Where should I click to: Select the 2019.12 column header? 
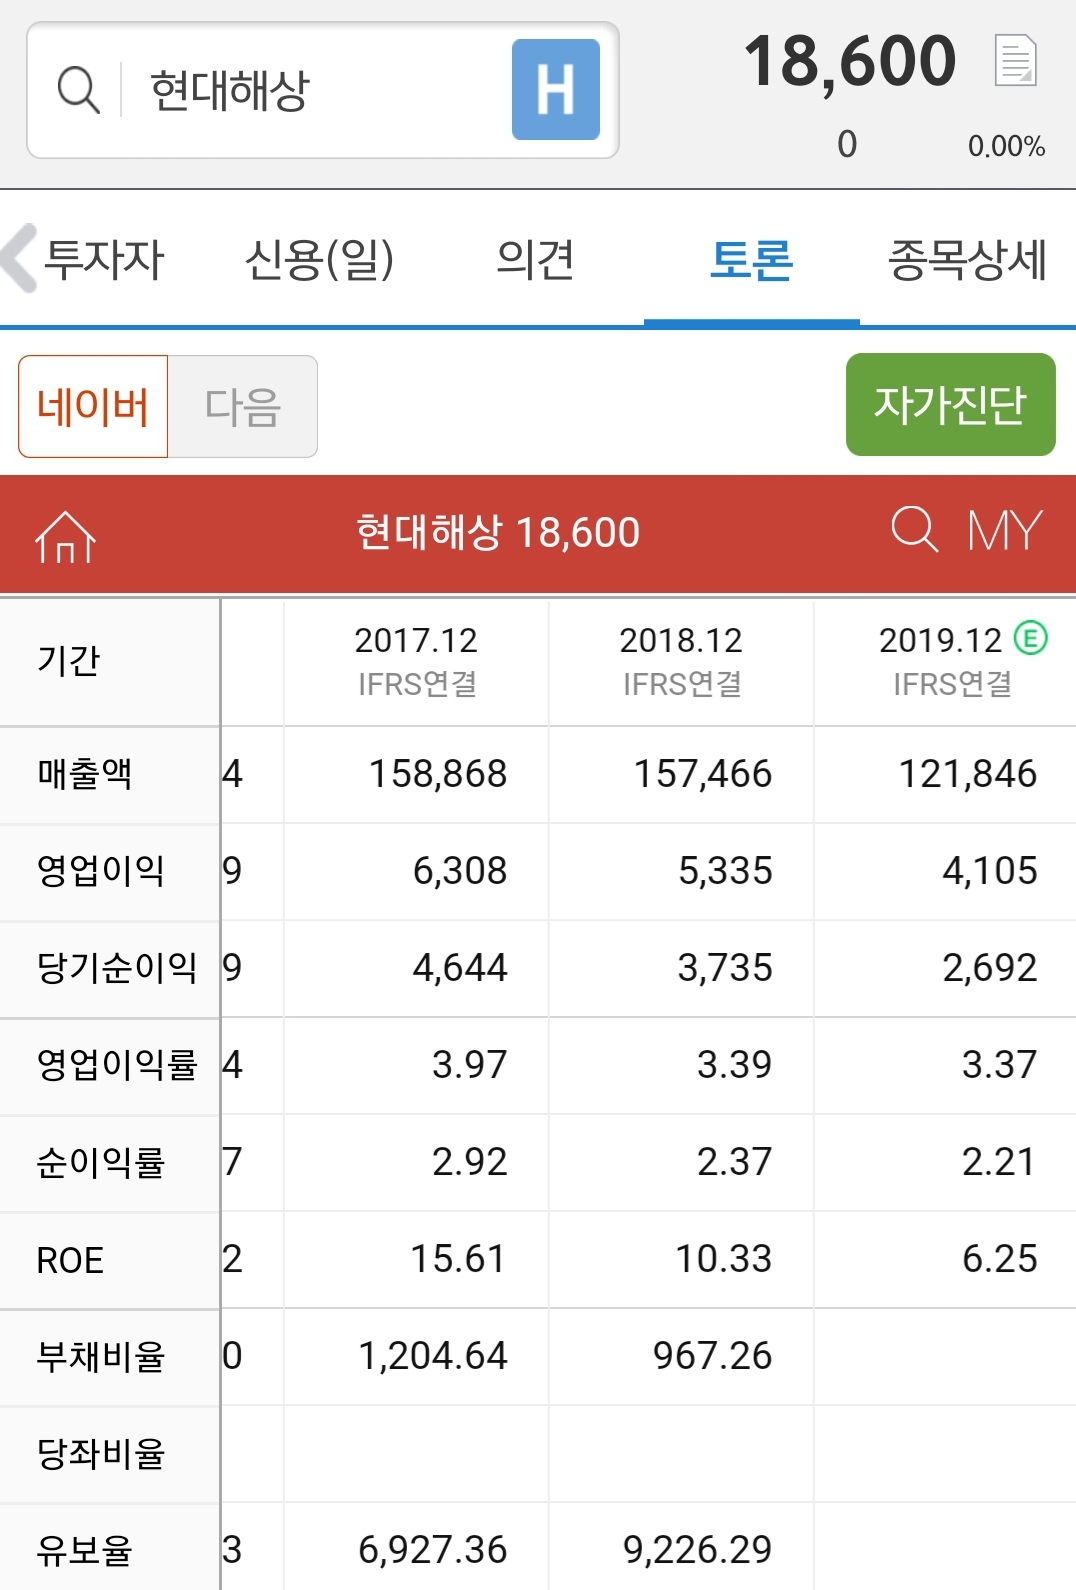point(946,661)
